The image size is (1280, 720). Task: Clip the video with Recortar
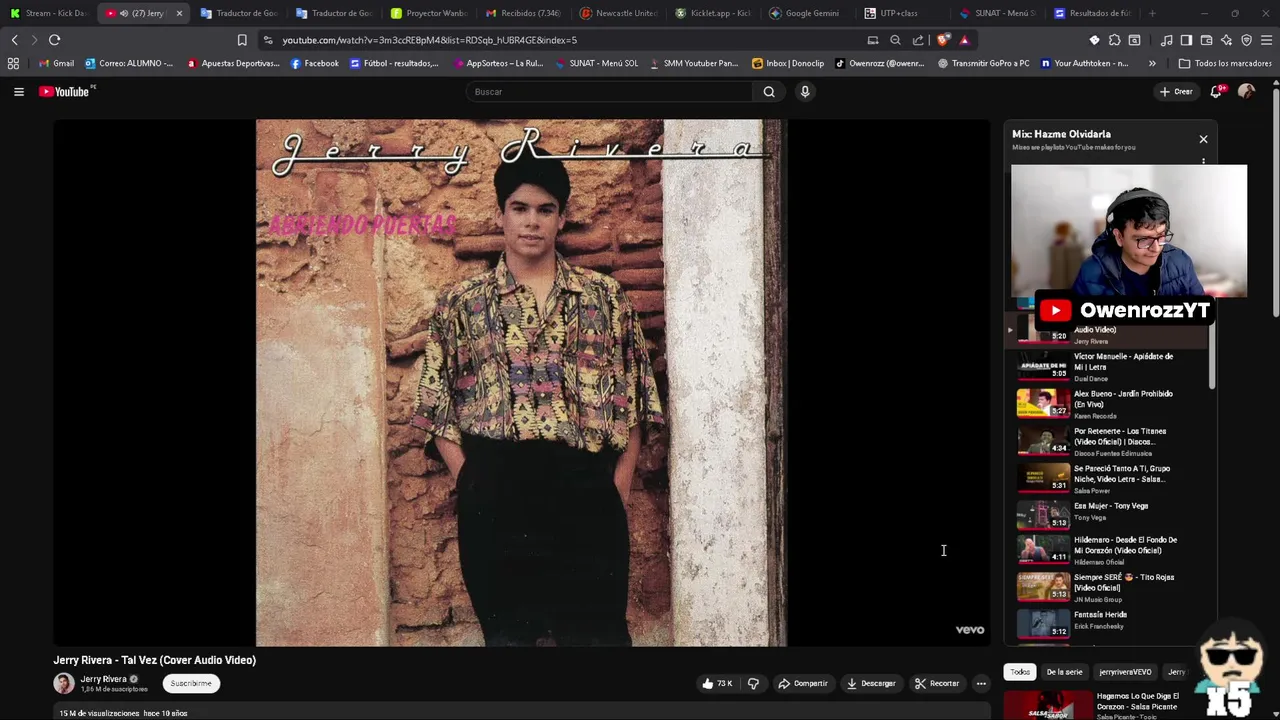937,684
